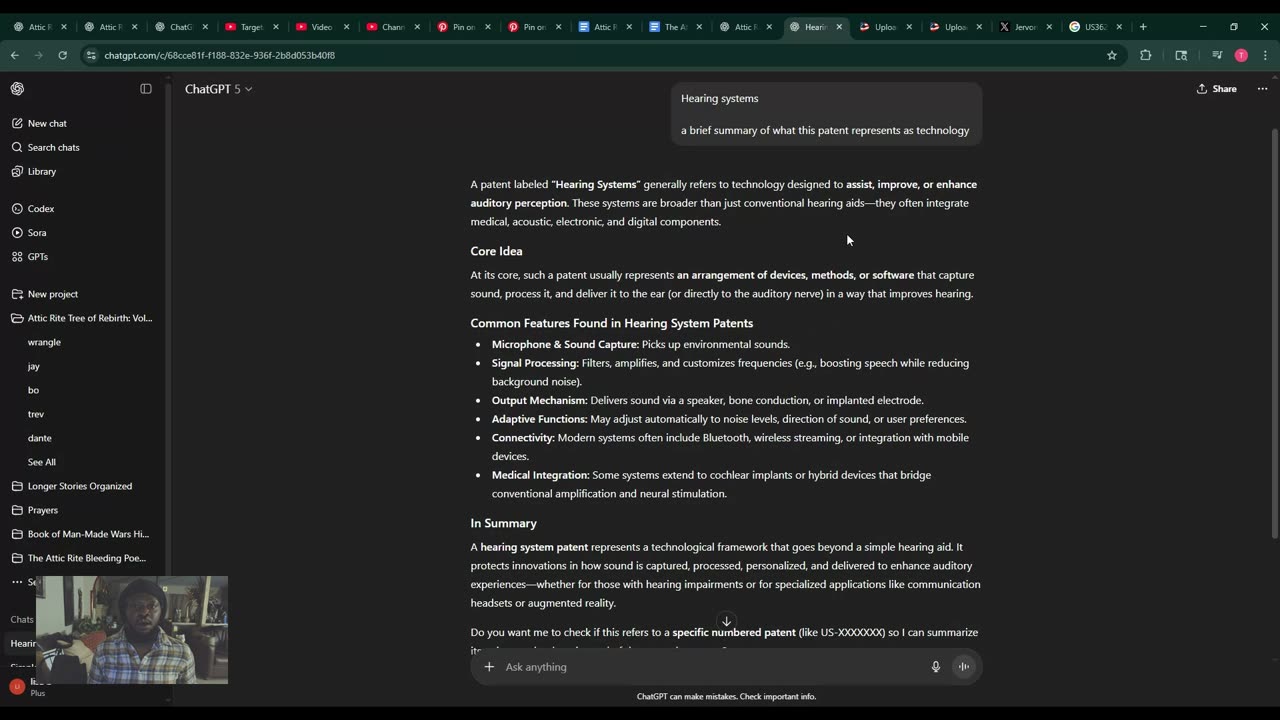
Task: Open Search chats
Action: pyautogui.click(x=53, y=147)
